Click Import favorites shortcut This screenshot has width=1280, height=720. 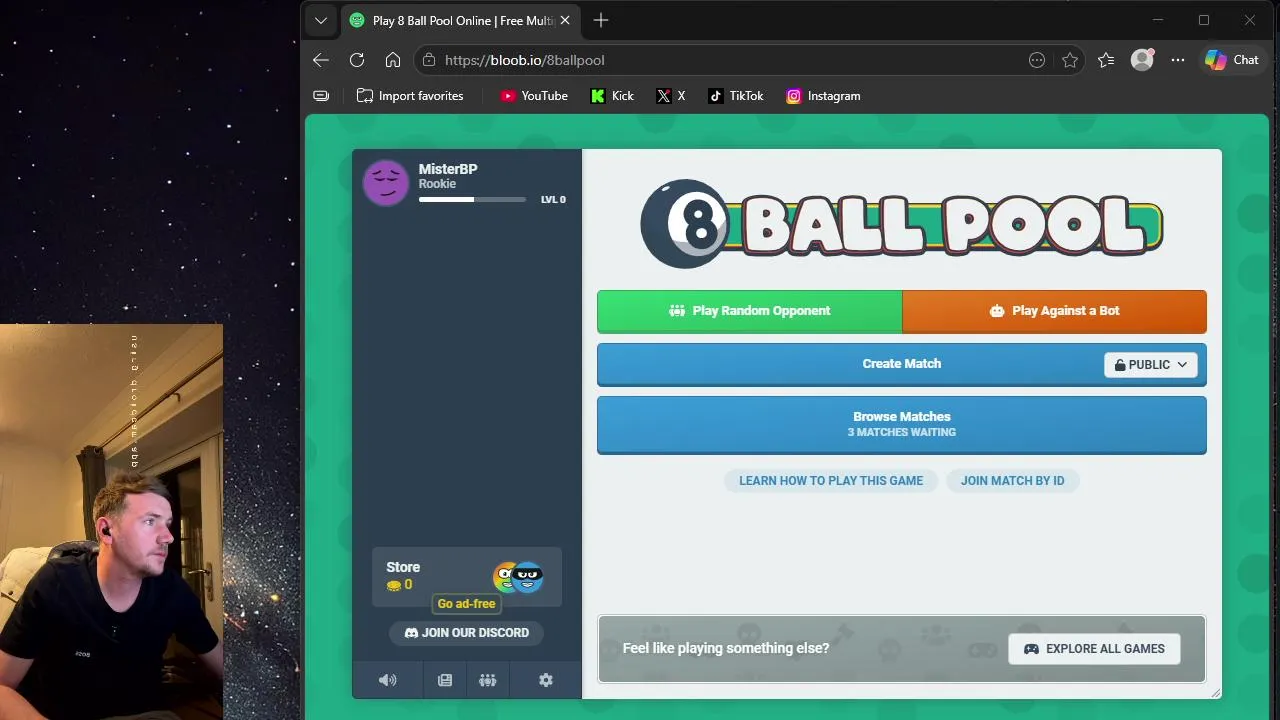(x=410, y=96)
